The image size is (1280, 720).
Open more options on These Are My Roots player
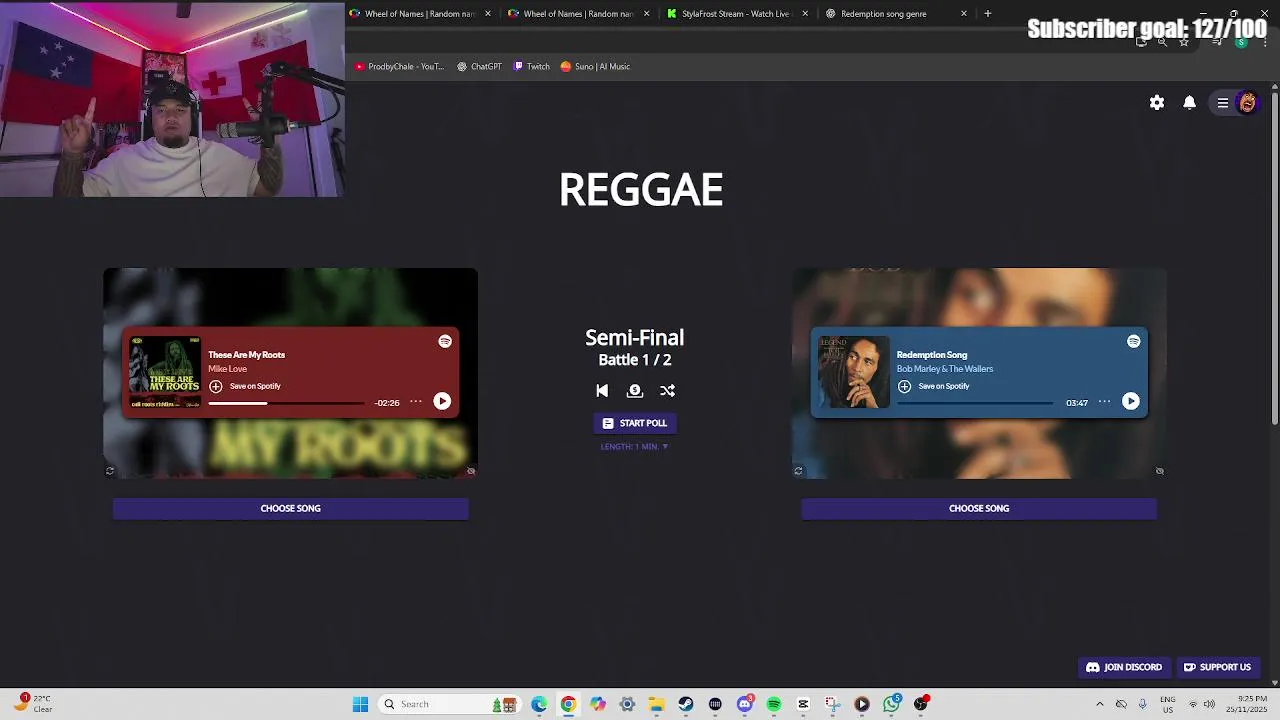point(415,402)
